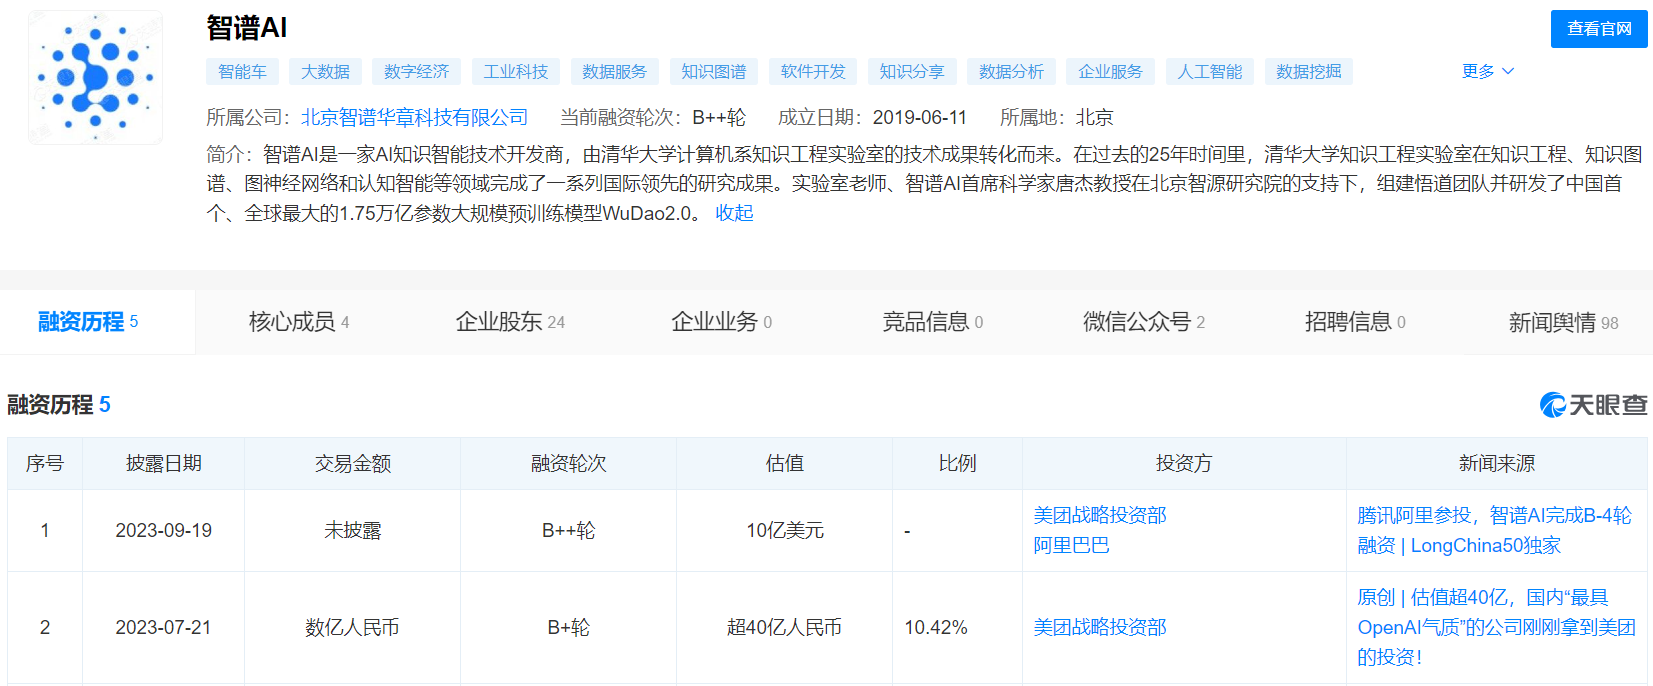Click the 新闻来源 column header

tap(1496, 464)
